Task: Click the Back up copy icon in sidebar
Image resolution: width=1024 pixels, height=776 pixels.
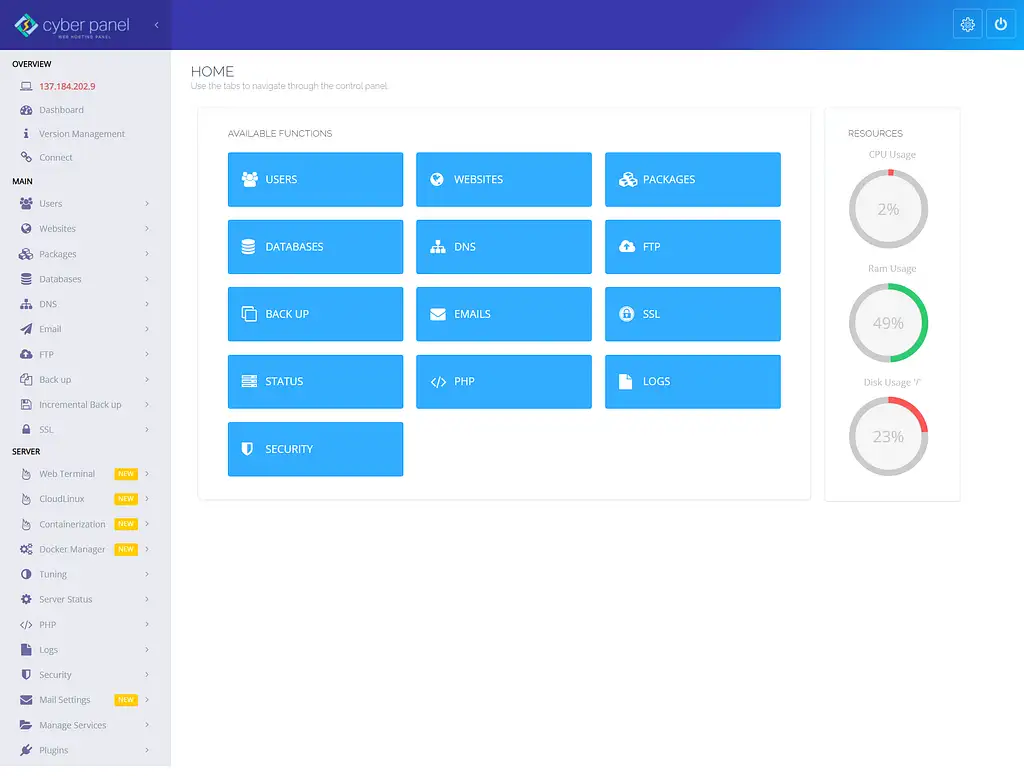Action: tap(26, 379)
